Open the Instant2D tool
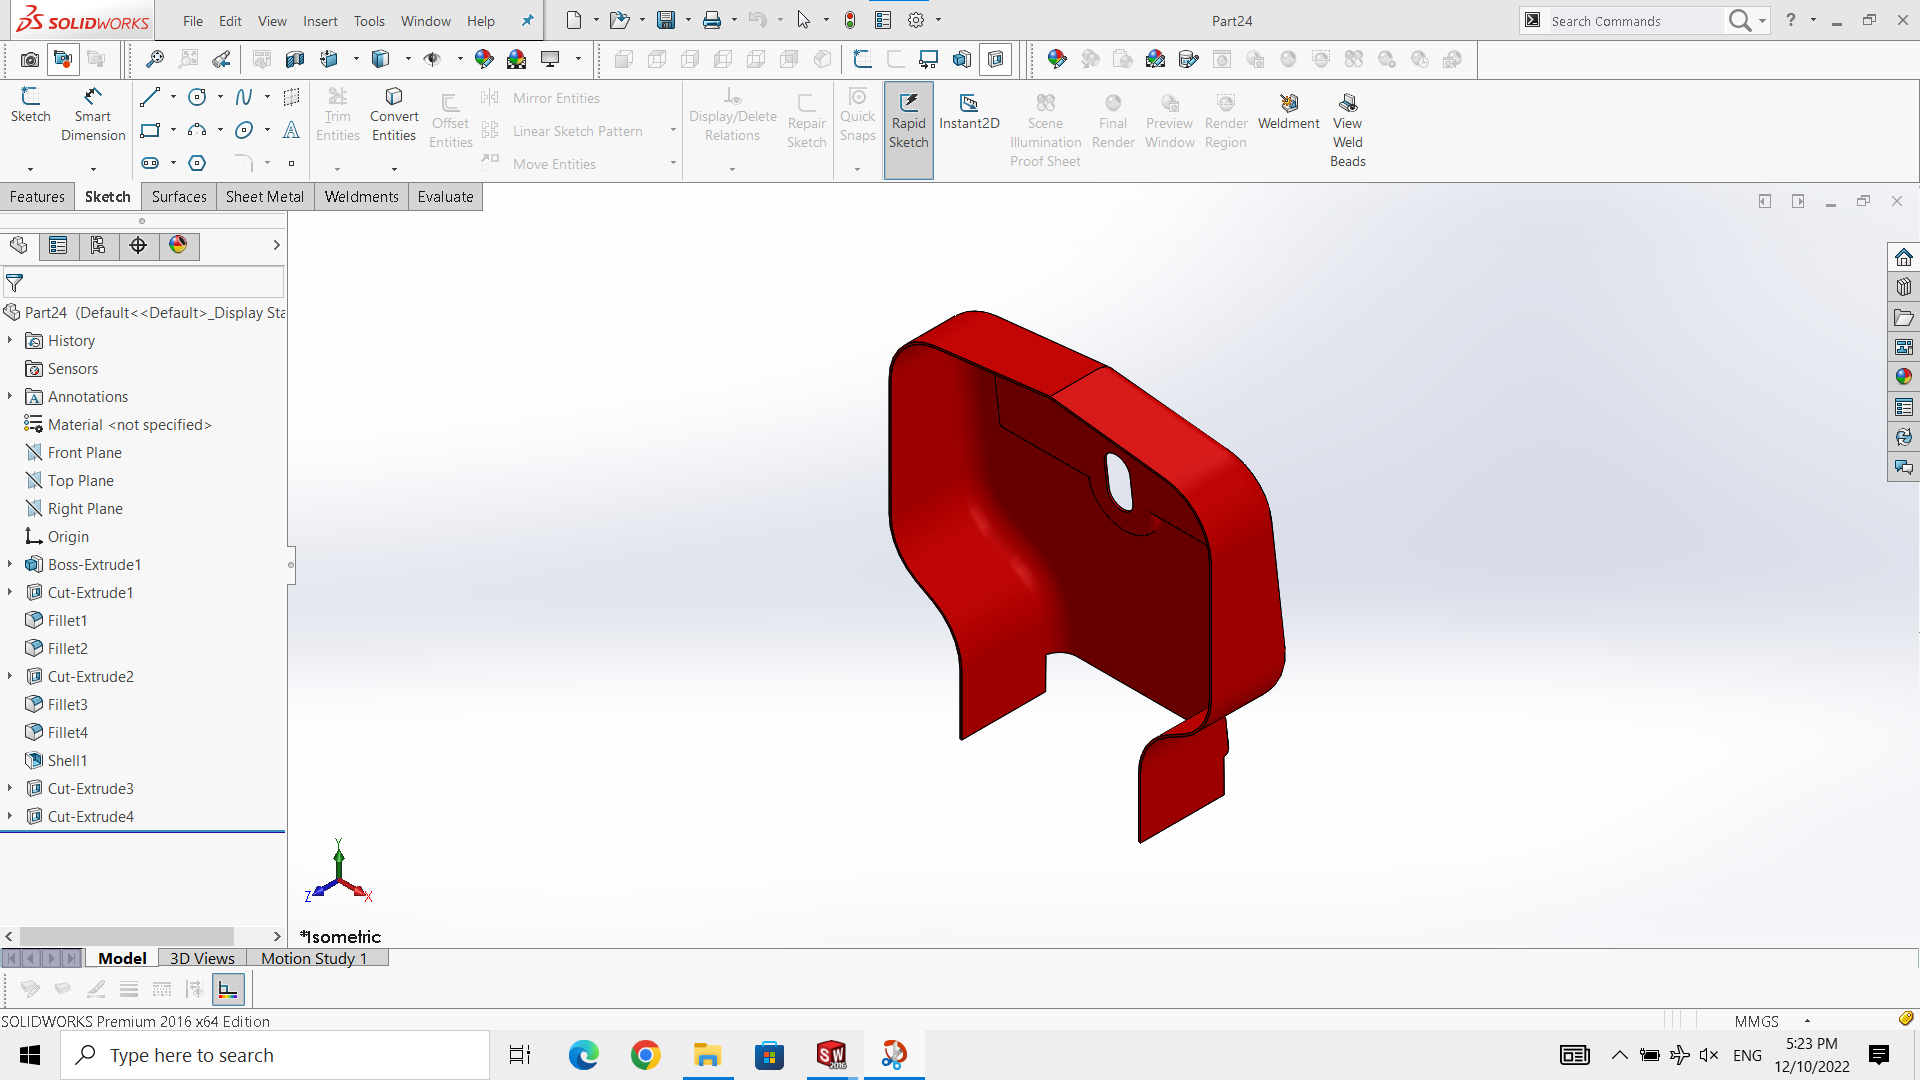Screen dimensions: 1920x1080 [x=969, y=111]
